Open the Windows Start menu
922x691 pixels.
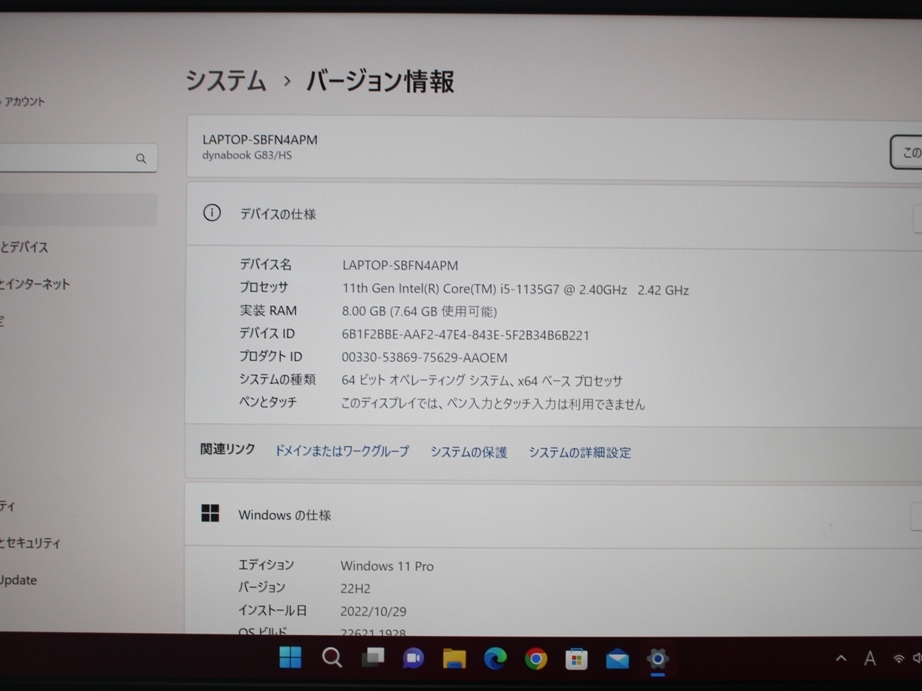[290, 657]
